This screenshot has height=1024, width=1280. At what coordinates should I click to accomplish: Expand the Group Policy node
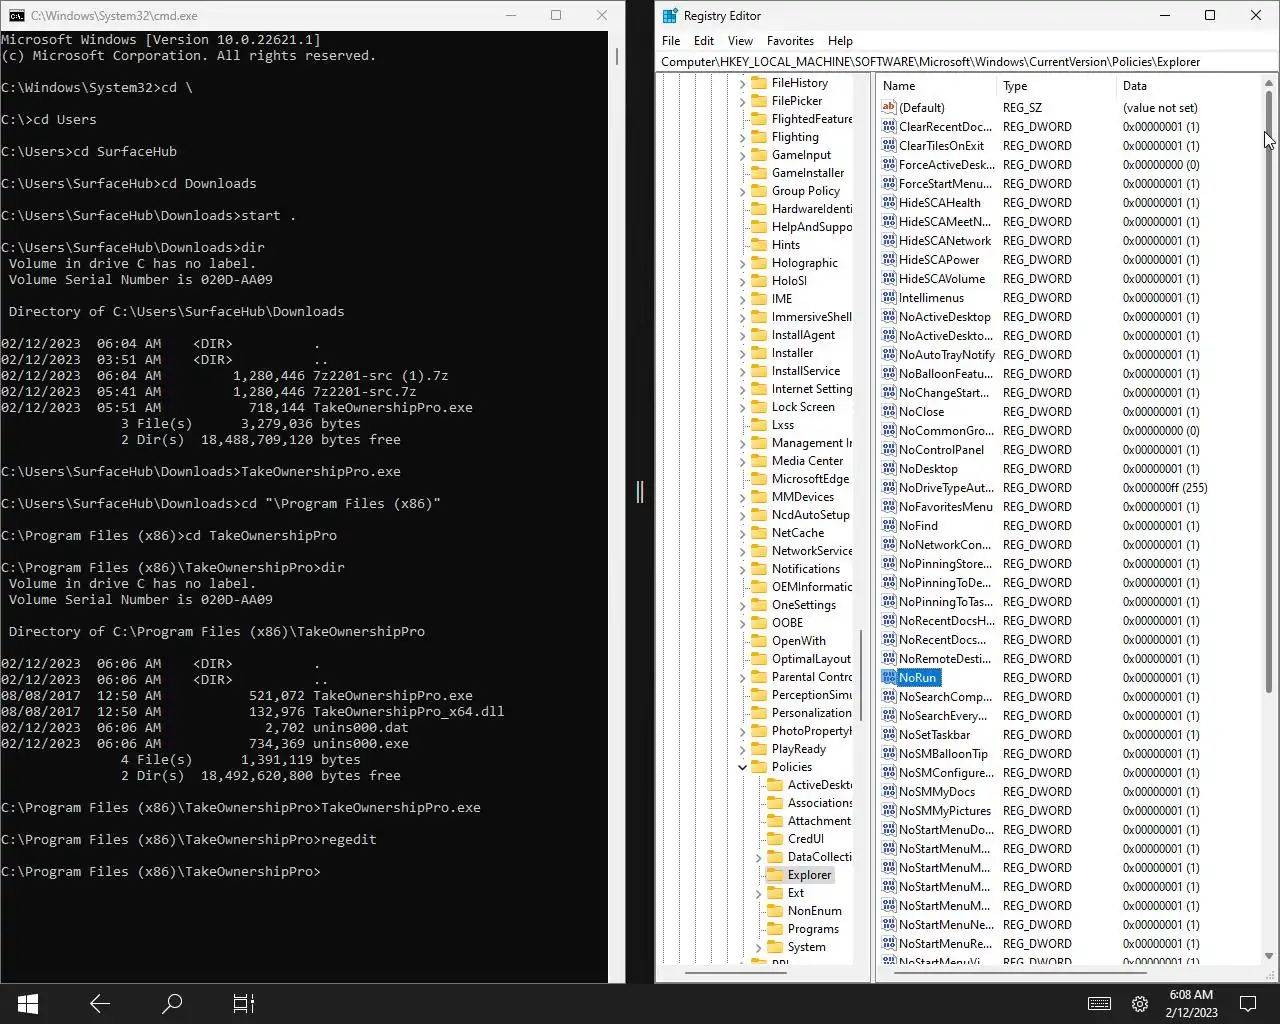click(742, 191)
